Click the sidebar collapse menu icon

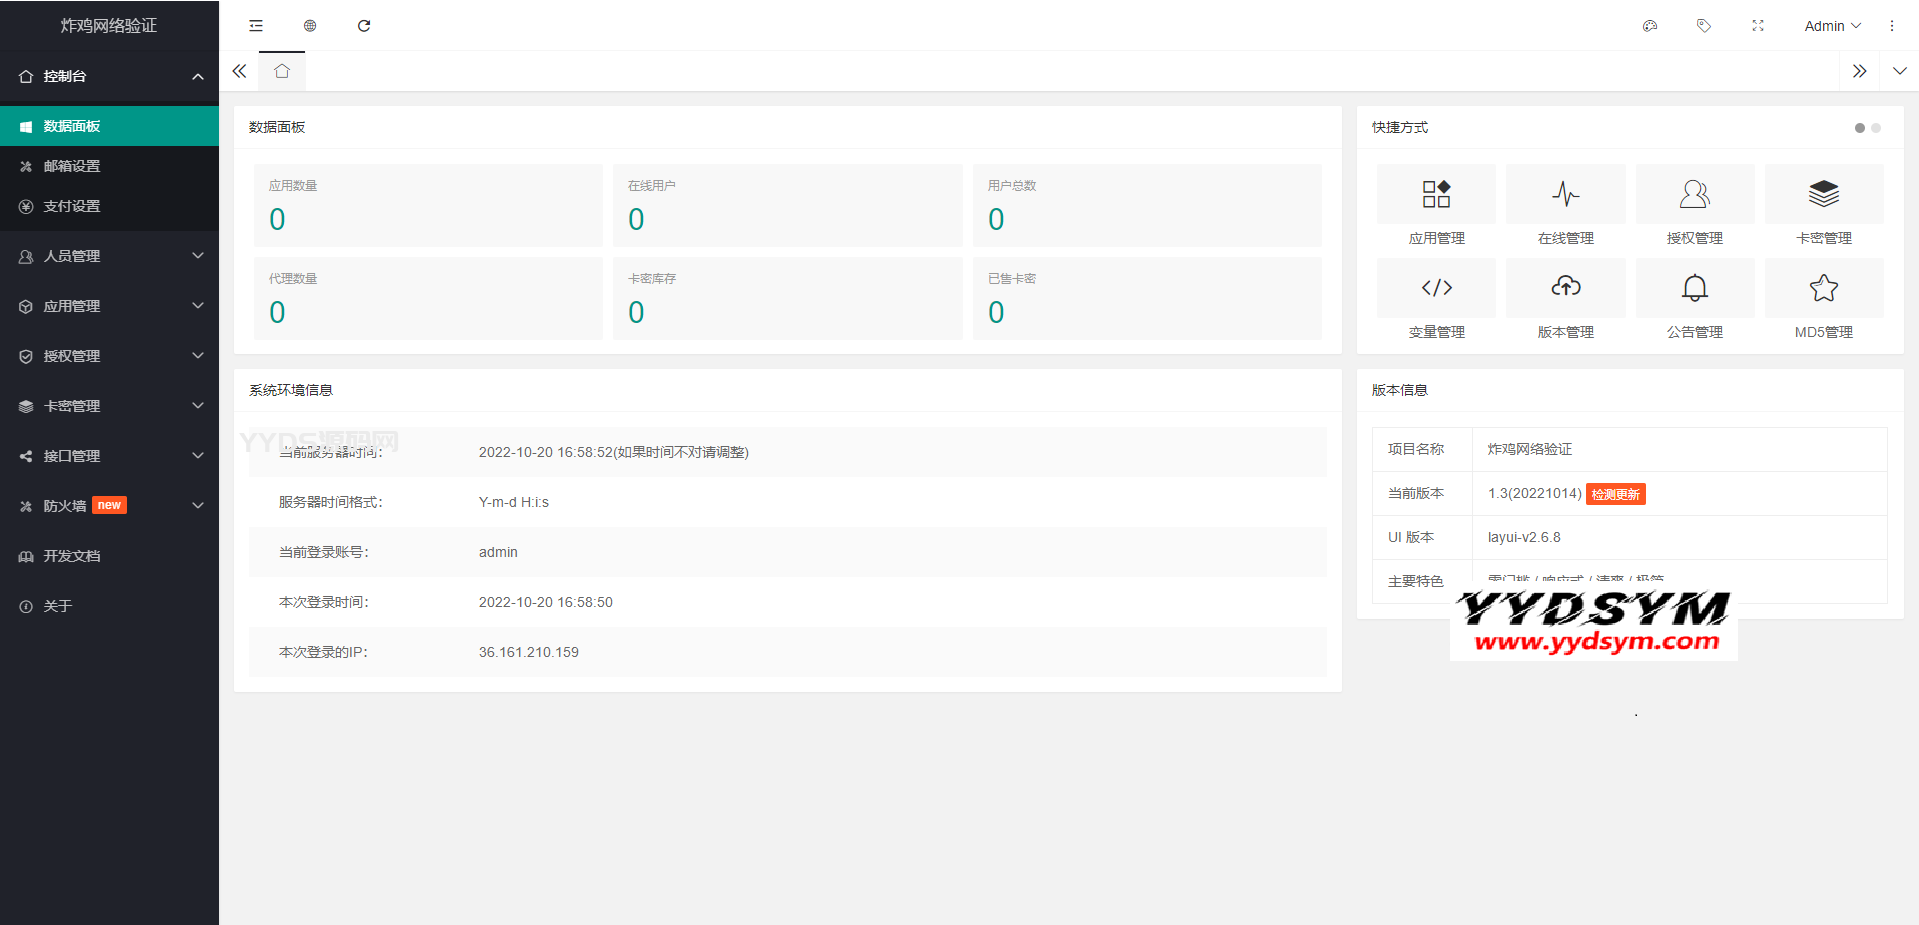pos(256,26)
